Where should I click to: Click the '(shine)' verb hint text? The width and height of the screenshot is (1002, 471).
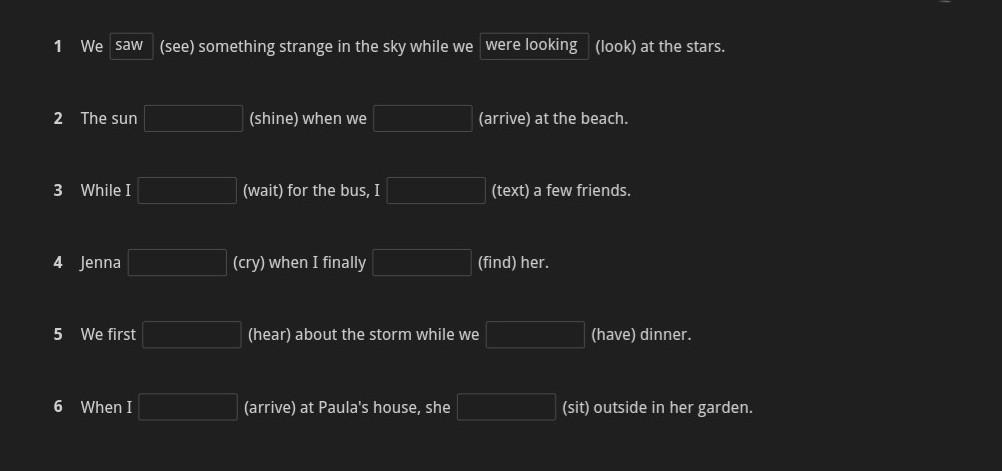[x=274, y=118]
